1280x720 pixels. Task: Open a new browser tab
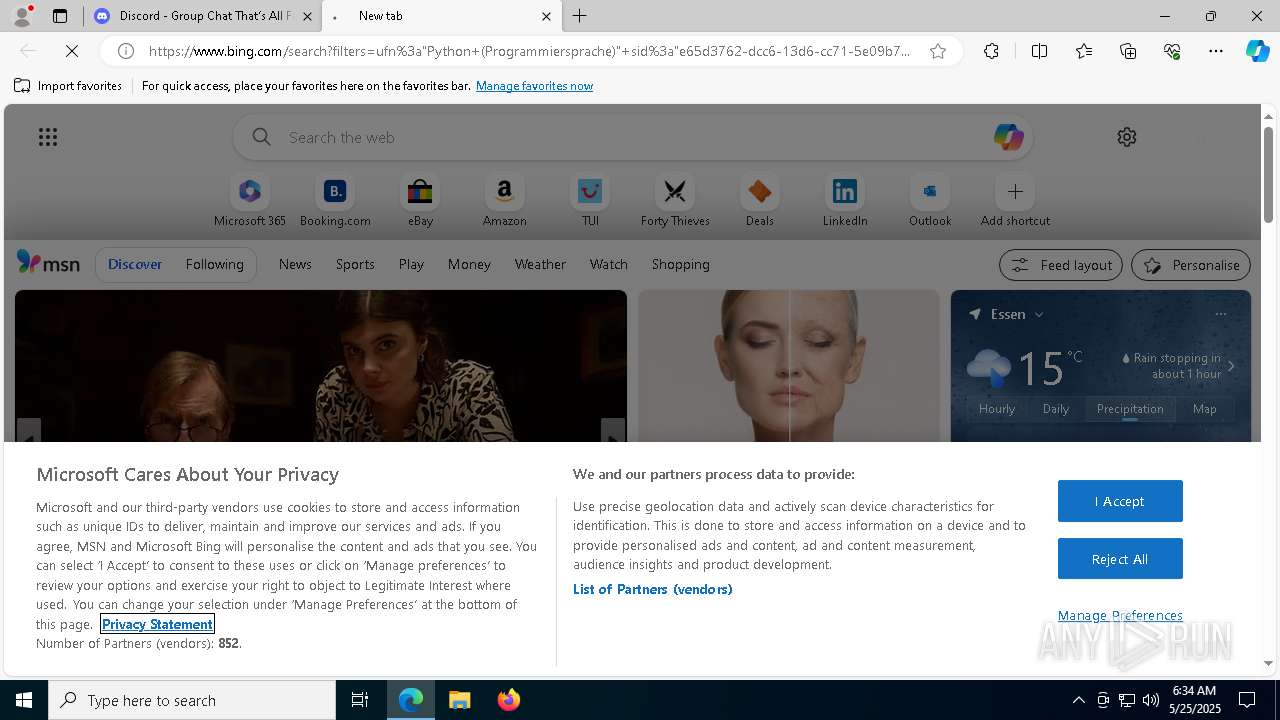(580, 16)
